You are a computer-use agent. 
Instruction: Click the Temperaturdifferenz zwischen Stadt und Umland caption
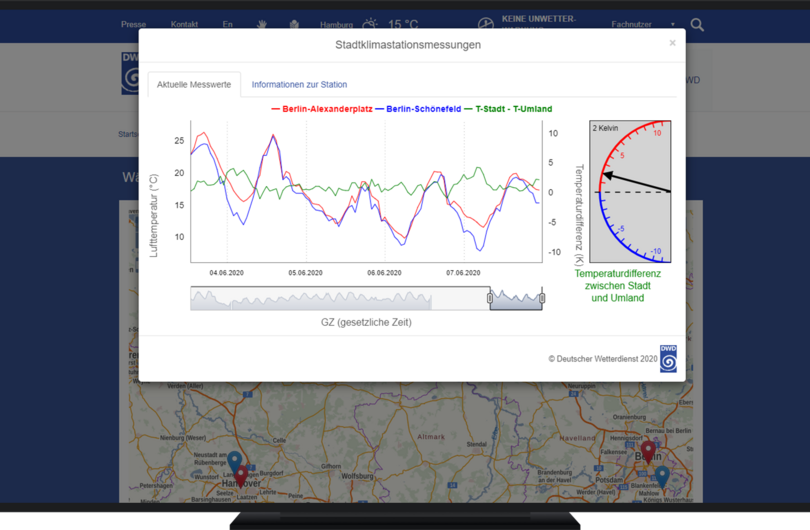pos(617,286)
